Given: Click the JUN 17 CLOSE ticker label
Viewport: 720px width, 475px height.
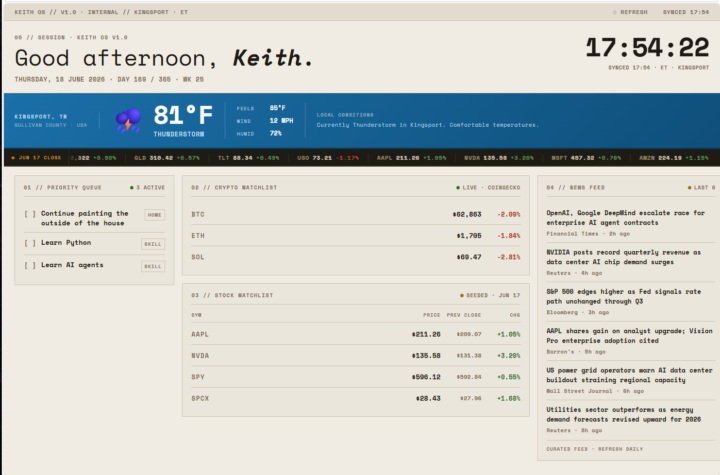Looking at the screenshot, I should pyautogui.click(x=36, y=158).
